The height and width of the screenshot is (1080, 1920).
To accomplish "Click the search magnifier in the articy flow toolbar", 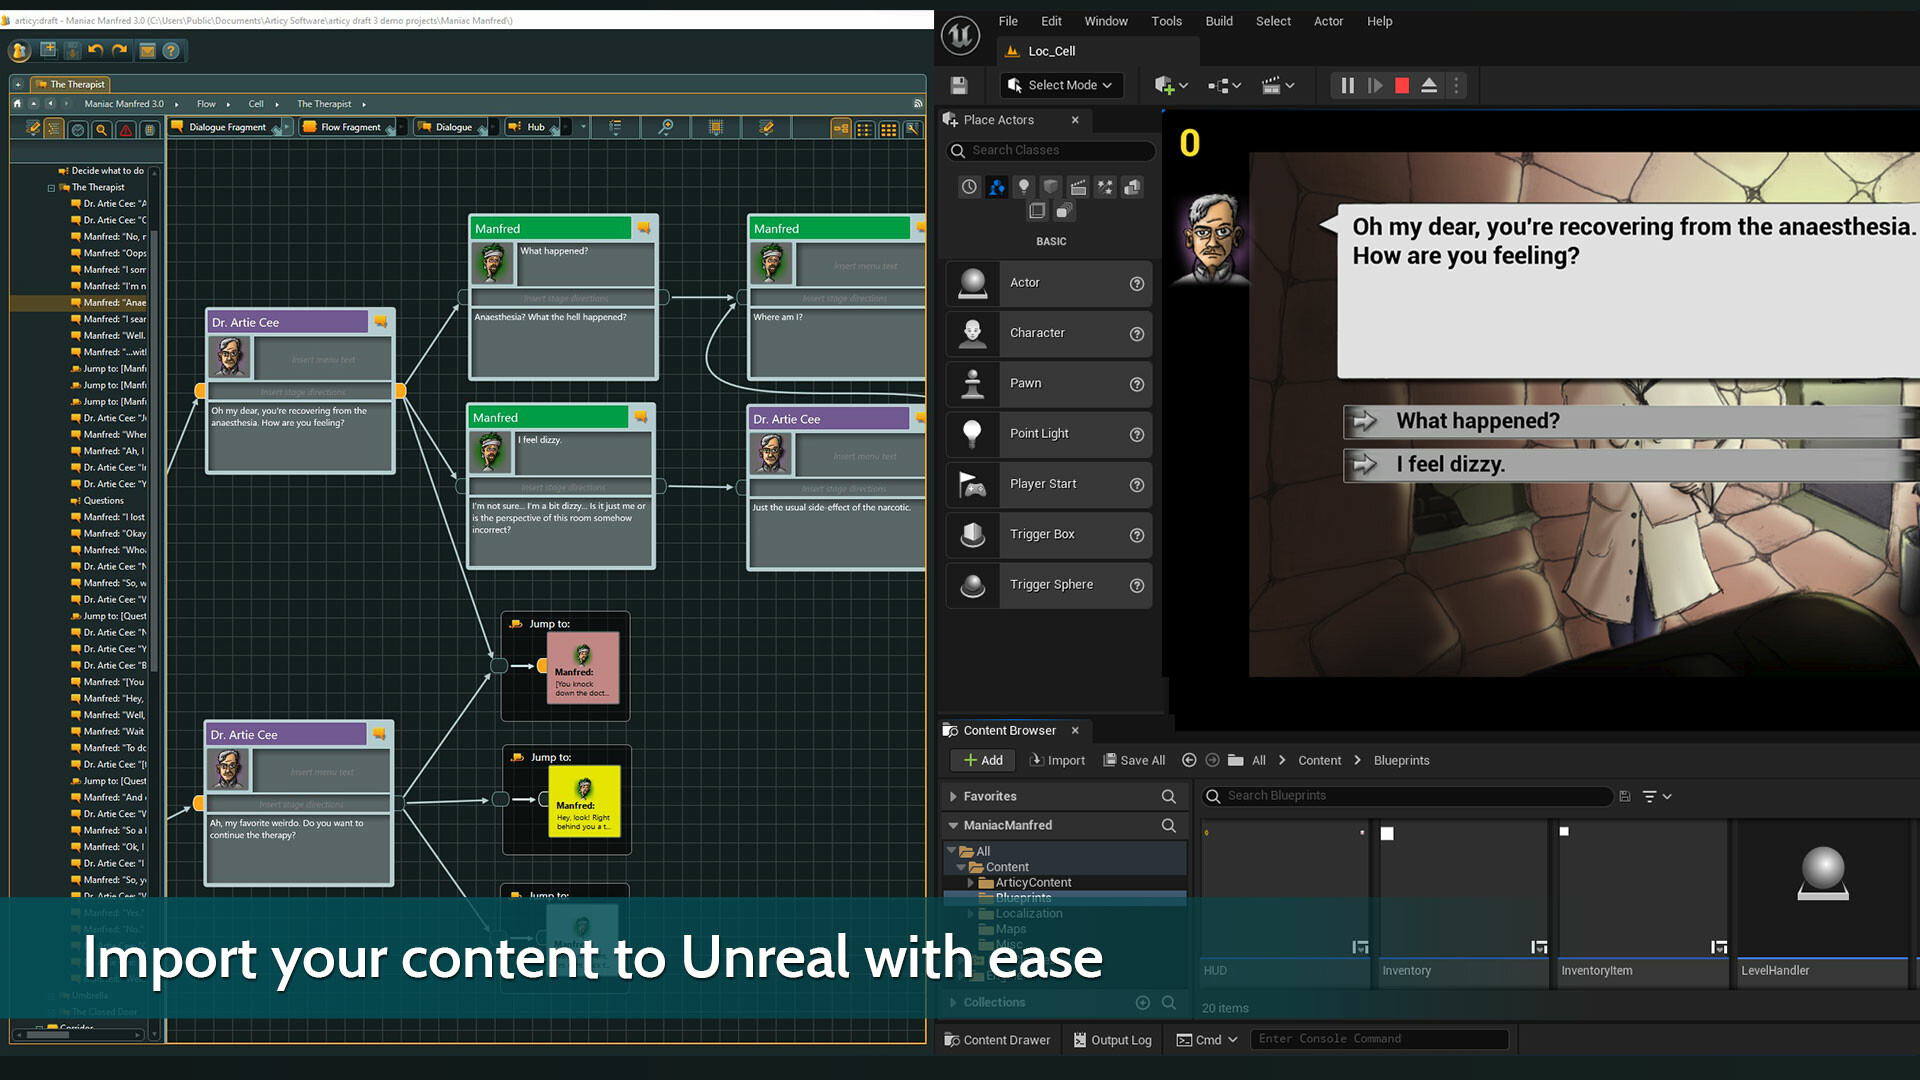I will click(665, 128).
